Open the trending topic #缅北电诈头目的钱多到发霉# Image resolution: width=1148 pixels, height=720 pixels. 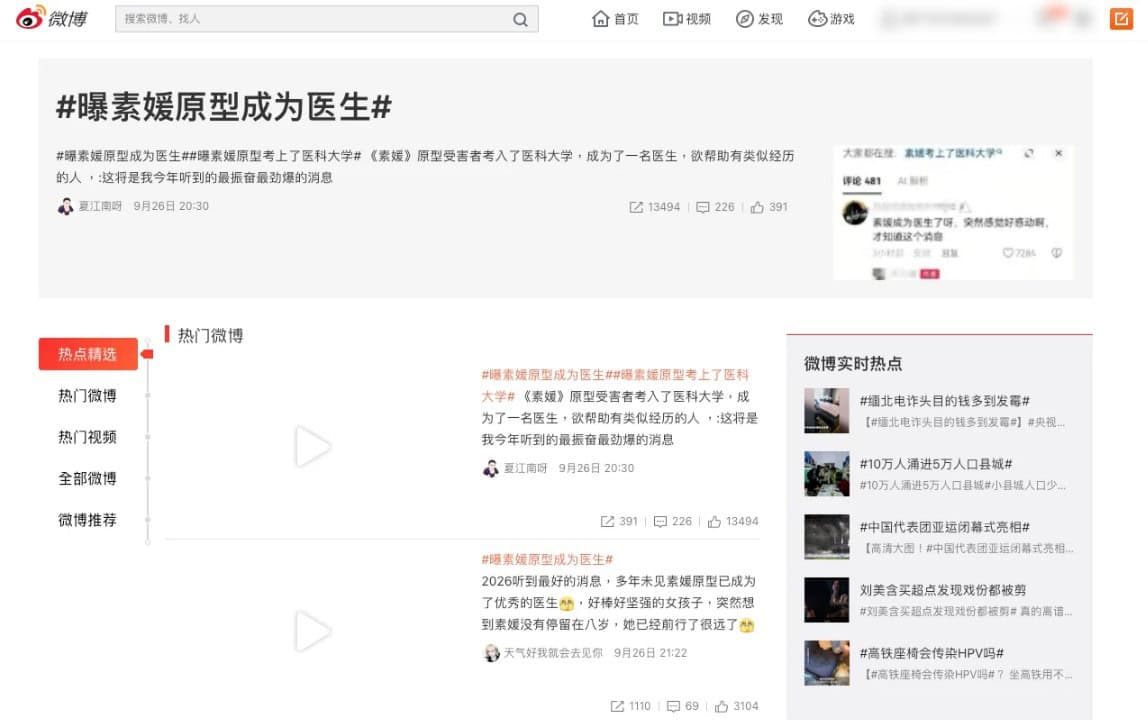click(x=944, y=401)
